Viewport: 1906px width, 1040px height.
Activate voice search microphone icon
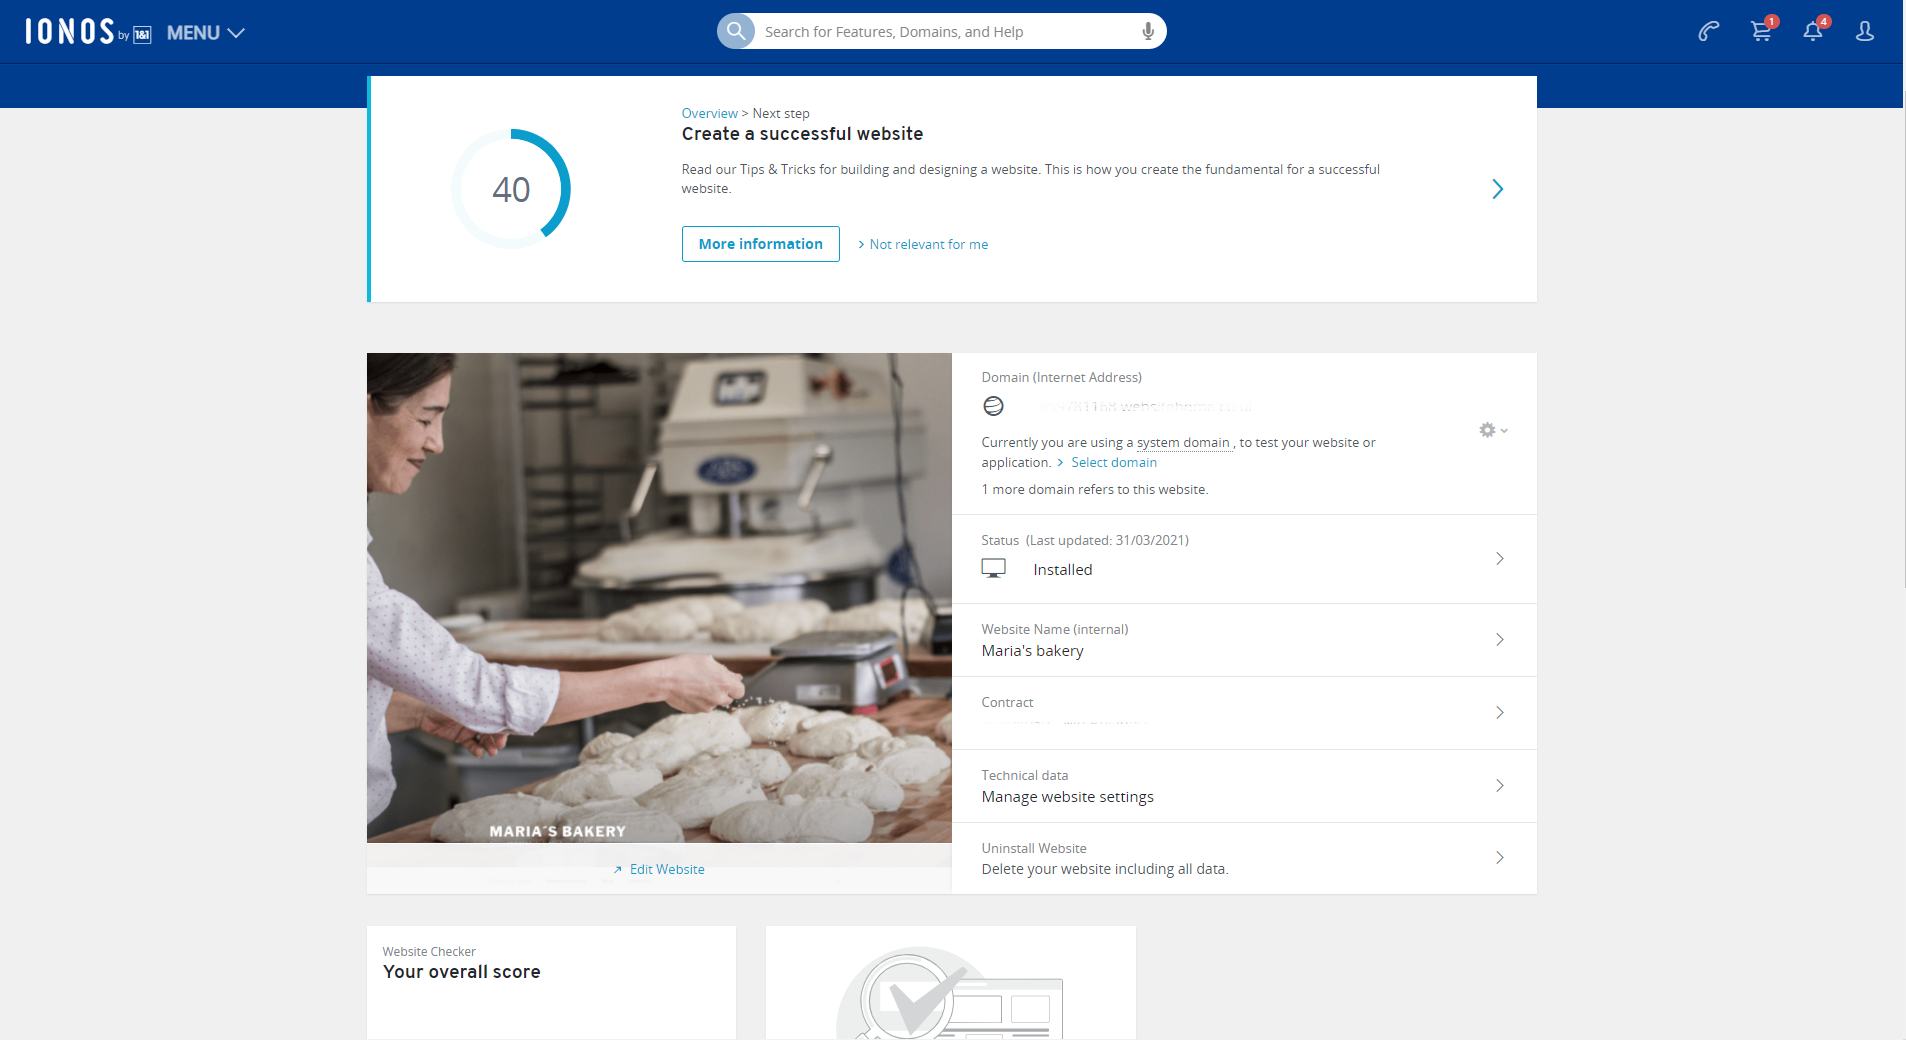(1148, 31)
